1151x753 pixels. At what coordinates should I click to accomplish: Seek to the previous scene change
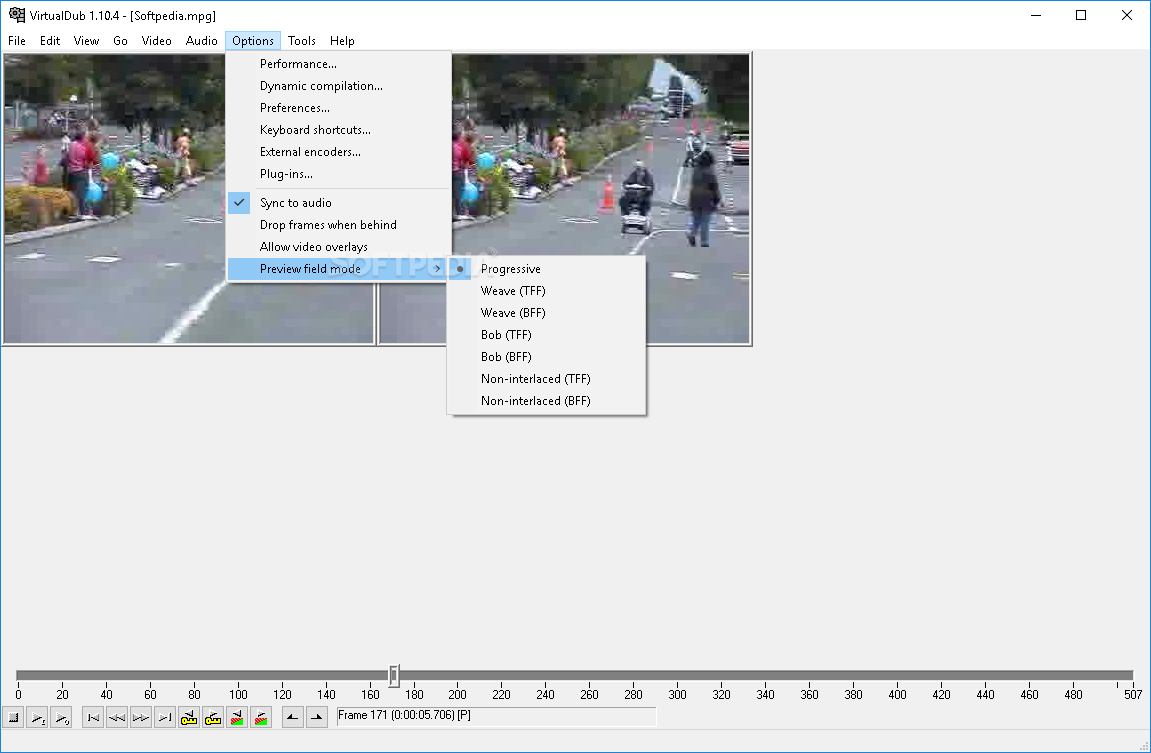click(x=236, y=717)
